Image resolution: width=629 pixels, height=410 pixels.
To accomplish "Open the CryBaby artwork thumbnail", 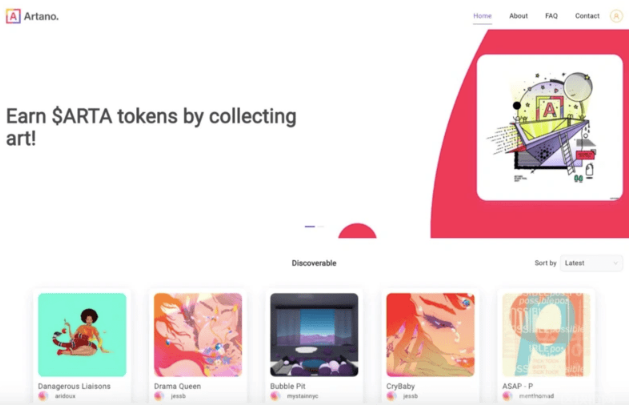I will pyautogui.click(x=430, y=335).
